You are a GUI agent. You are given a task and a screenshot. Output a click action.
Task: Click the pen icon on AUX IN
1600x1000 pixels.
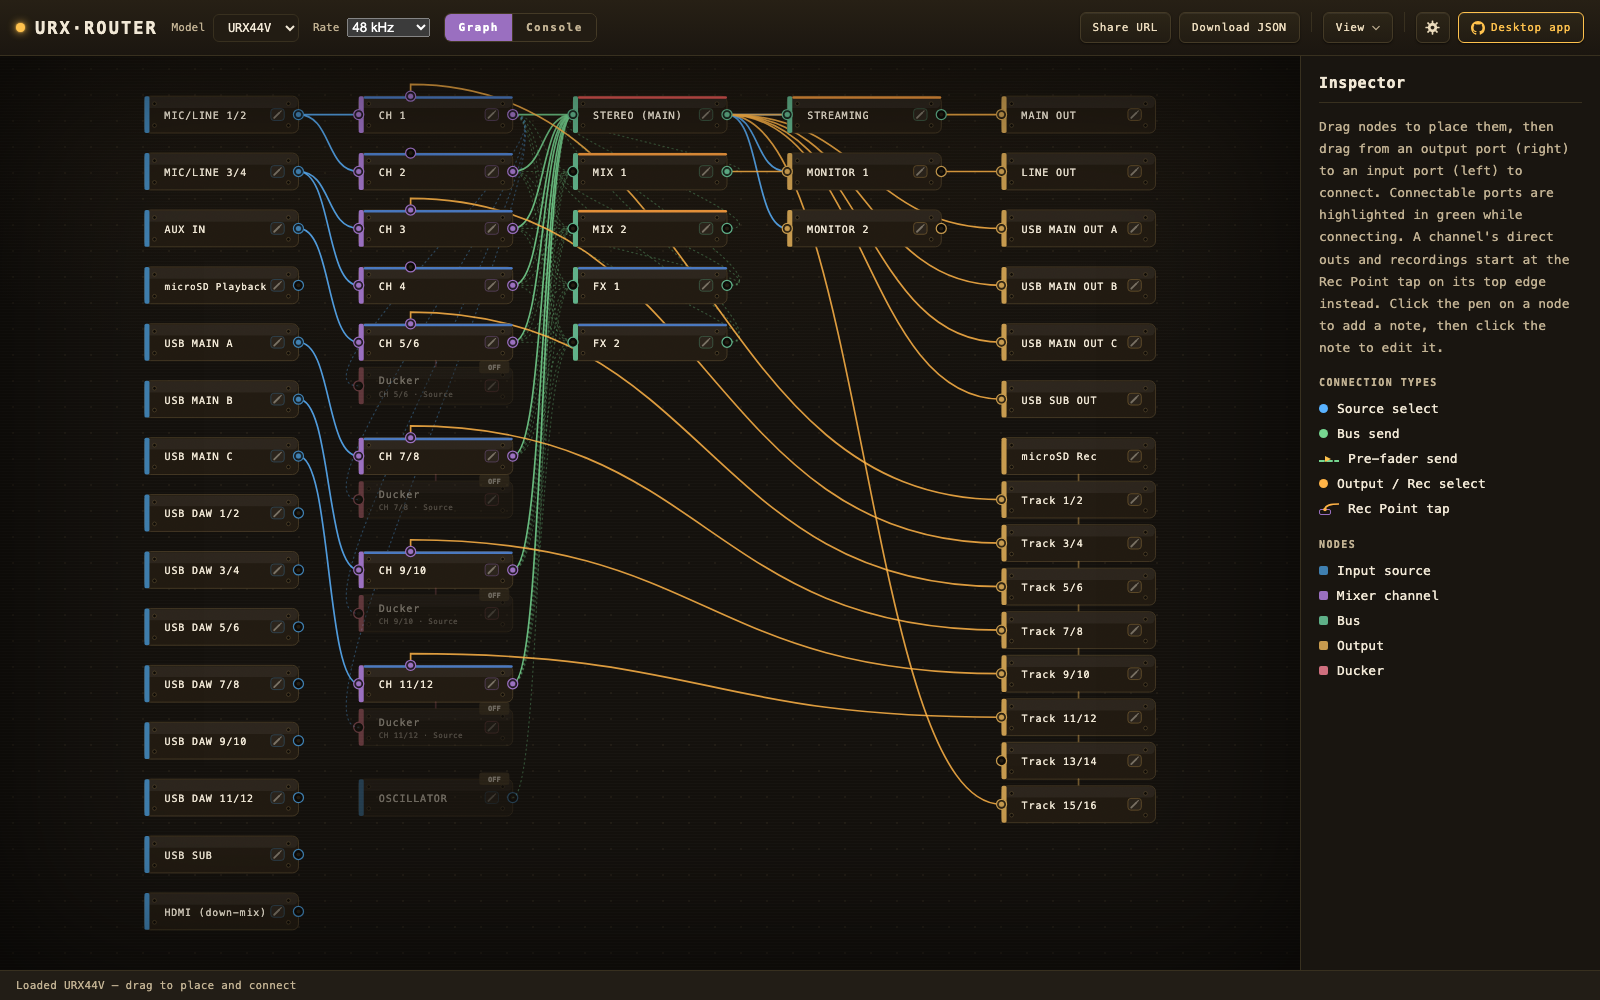point(277,229)
